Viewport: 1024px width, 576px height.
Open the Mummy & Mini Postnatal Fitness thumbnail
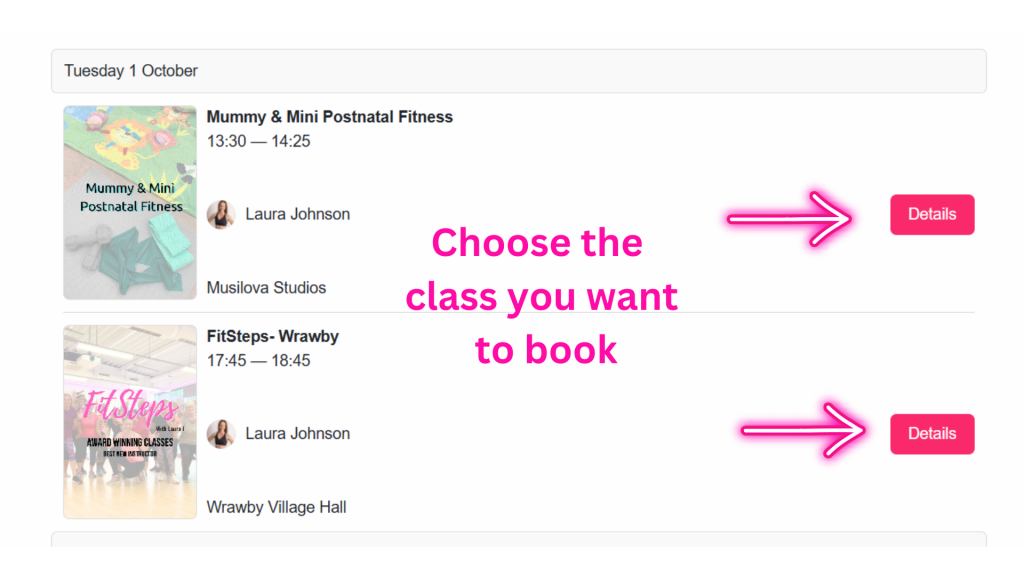(130, 203)
